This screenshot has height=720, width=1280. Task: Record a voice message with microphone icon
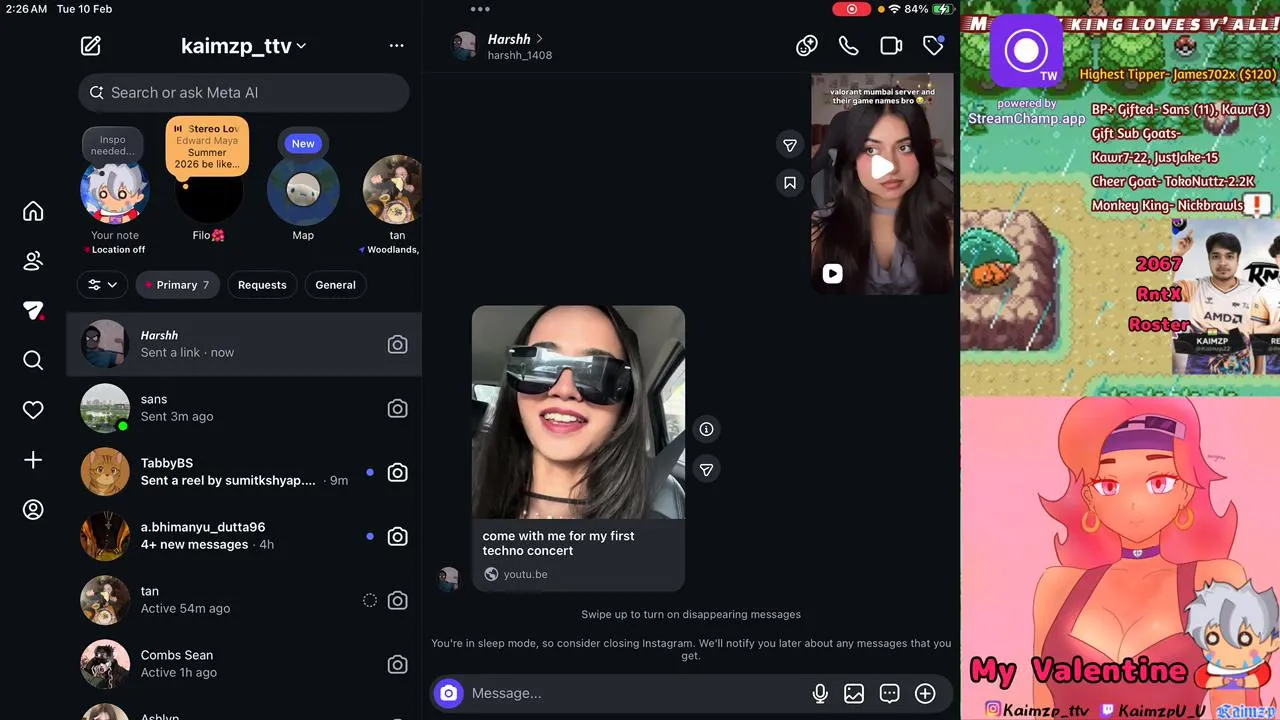click(x=820, y=693)
